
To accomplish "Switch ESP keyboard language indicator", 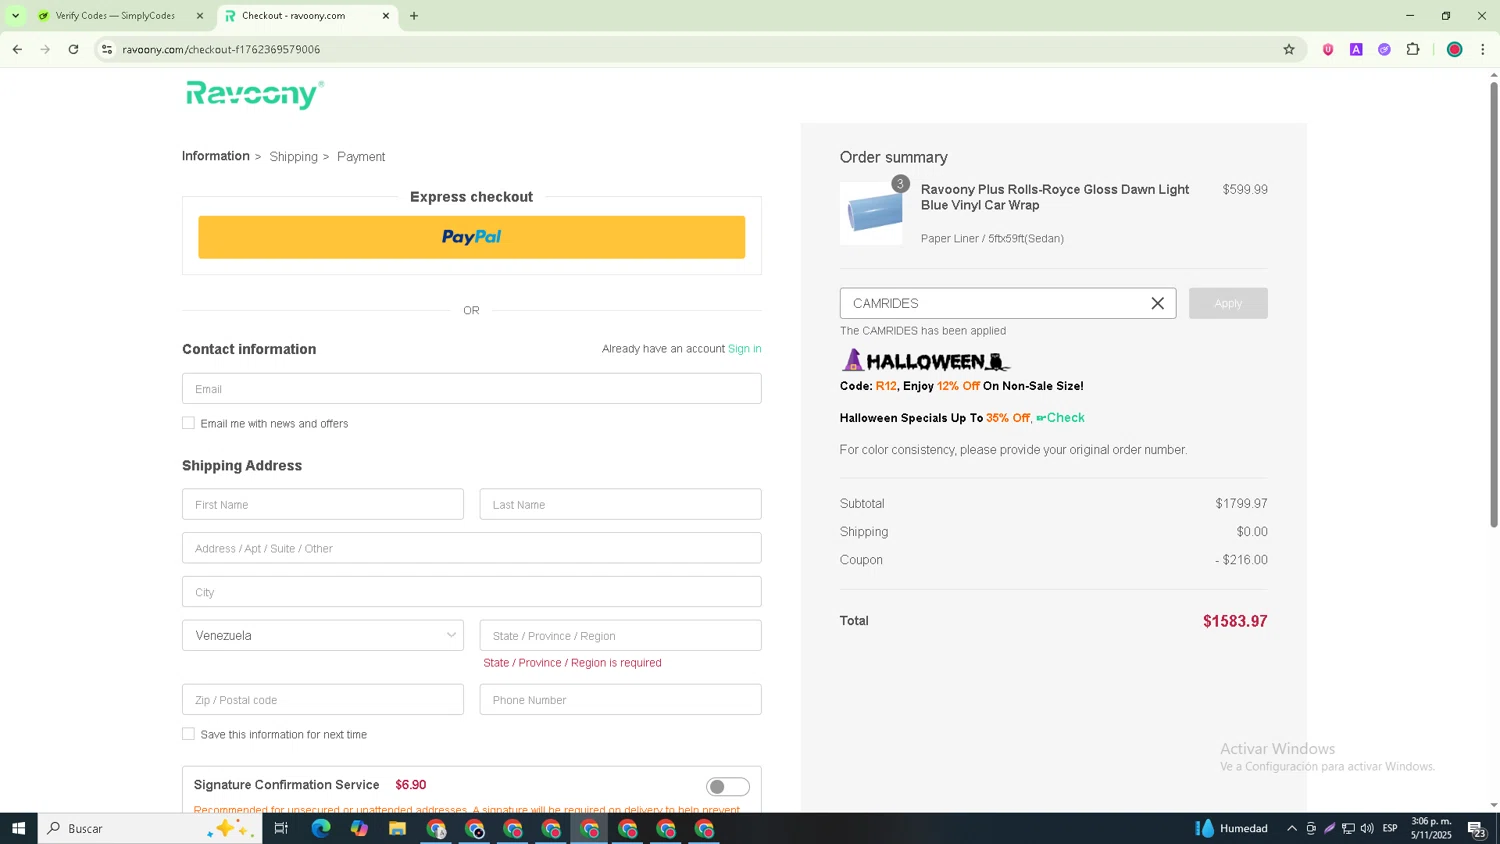I will [x=1390, y=828].
